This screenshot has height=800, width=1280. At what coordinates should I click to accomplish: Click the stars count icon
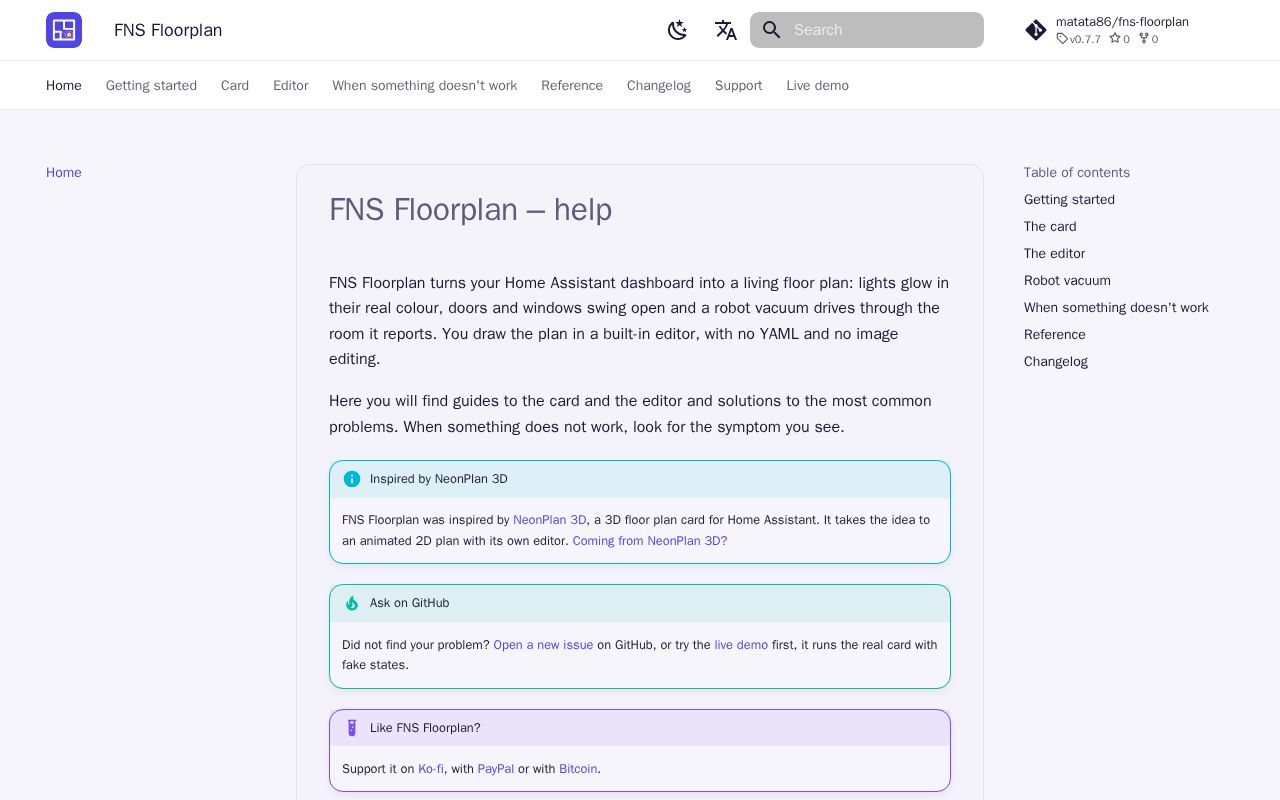point(1115,39)
